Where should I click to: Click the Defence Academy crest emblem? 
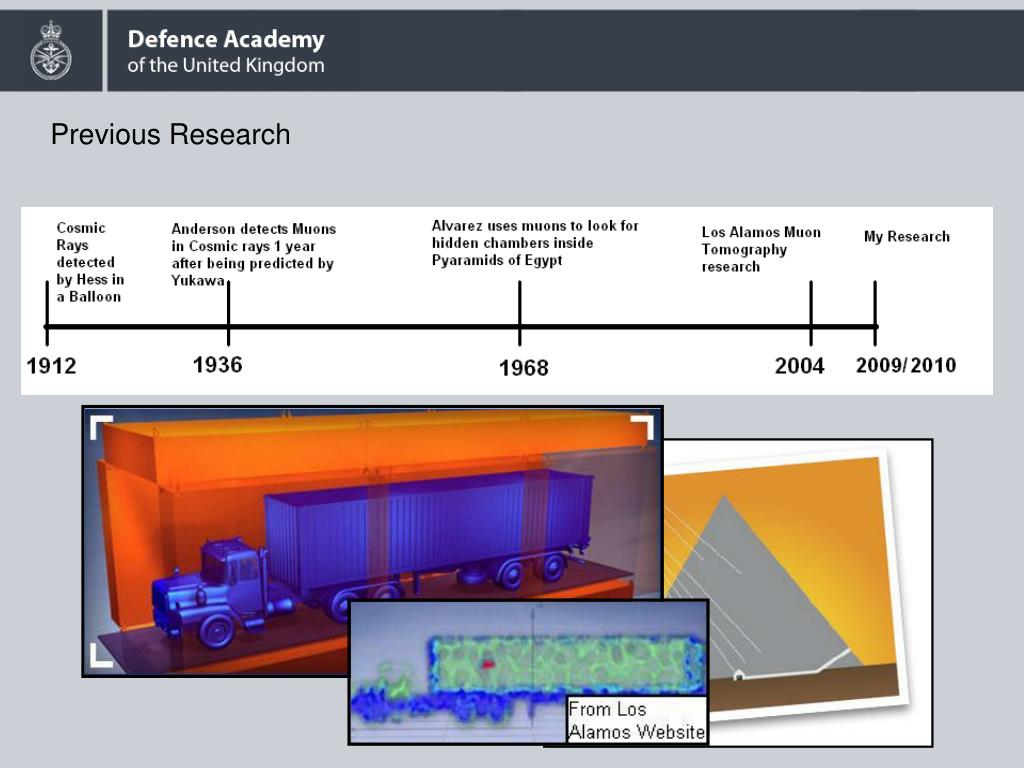pos(50,51)
